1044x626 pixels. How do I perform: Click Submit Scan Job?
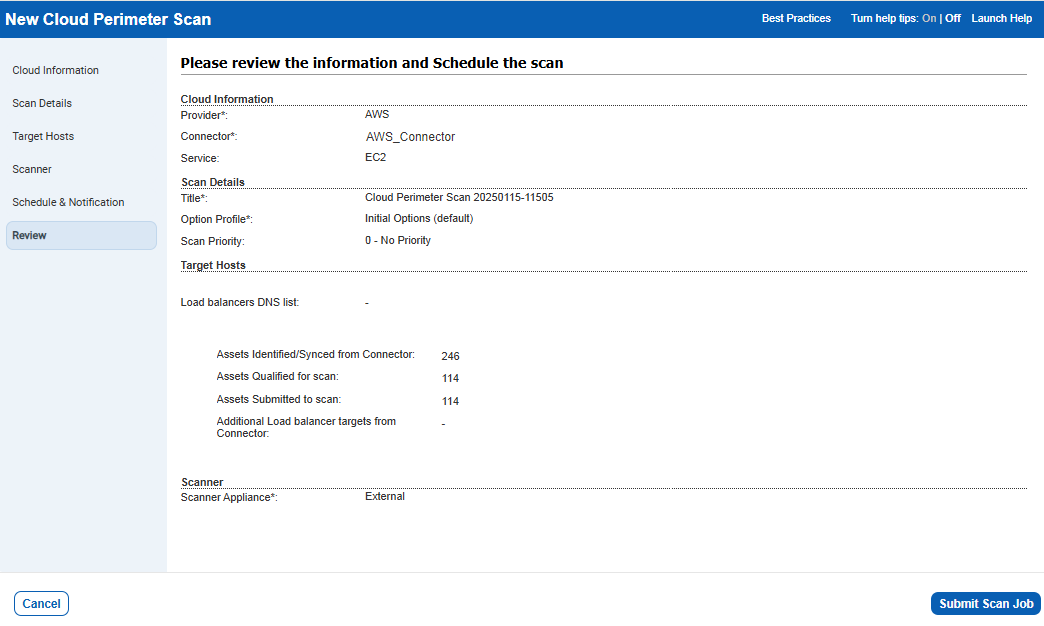coord(985,603)
